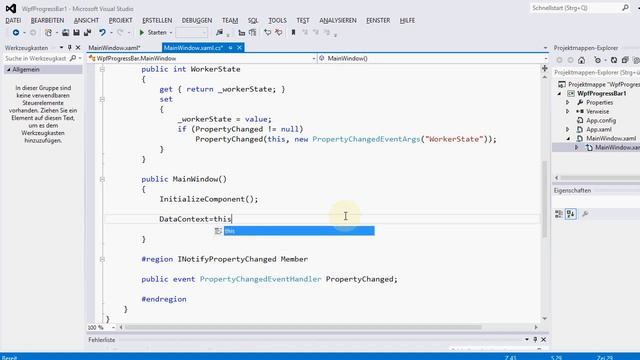Open the PROJEKT menu
This screenshot has height=360, width=640.
(120, 20)
